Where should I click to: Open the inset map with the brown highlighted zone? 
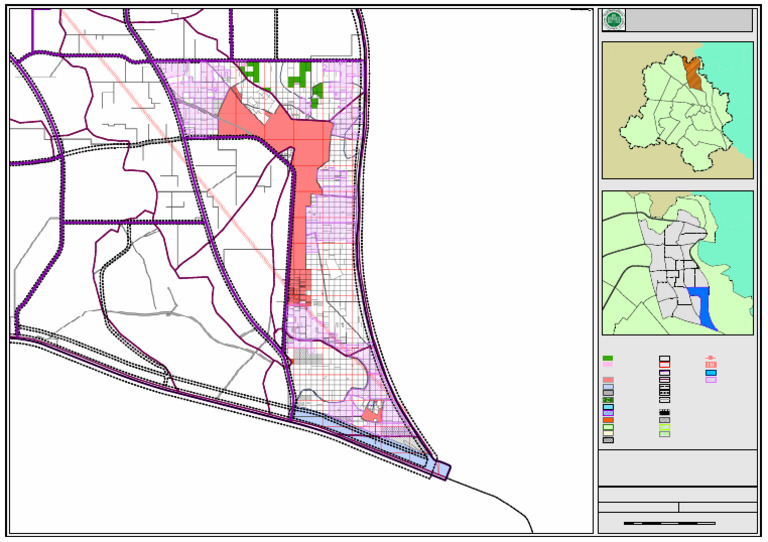tap(678, 110)
